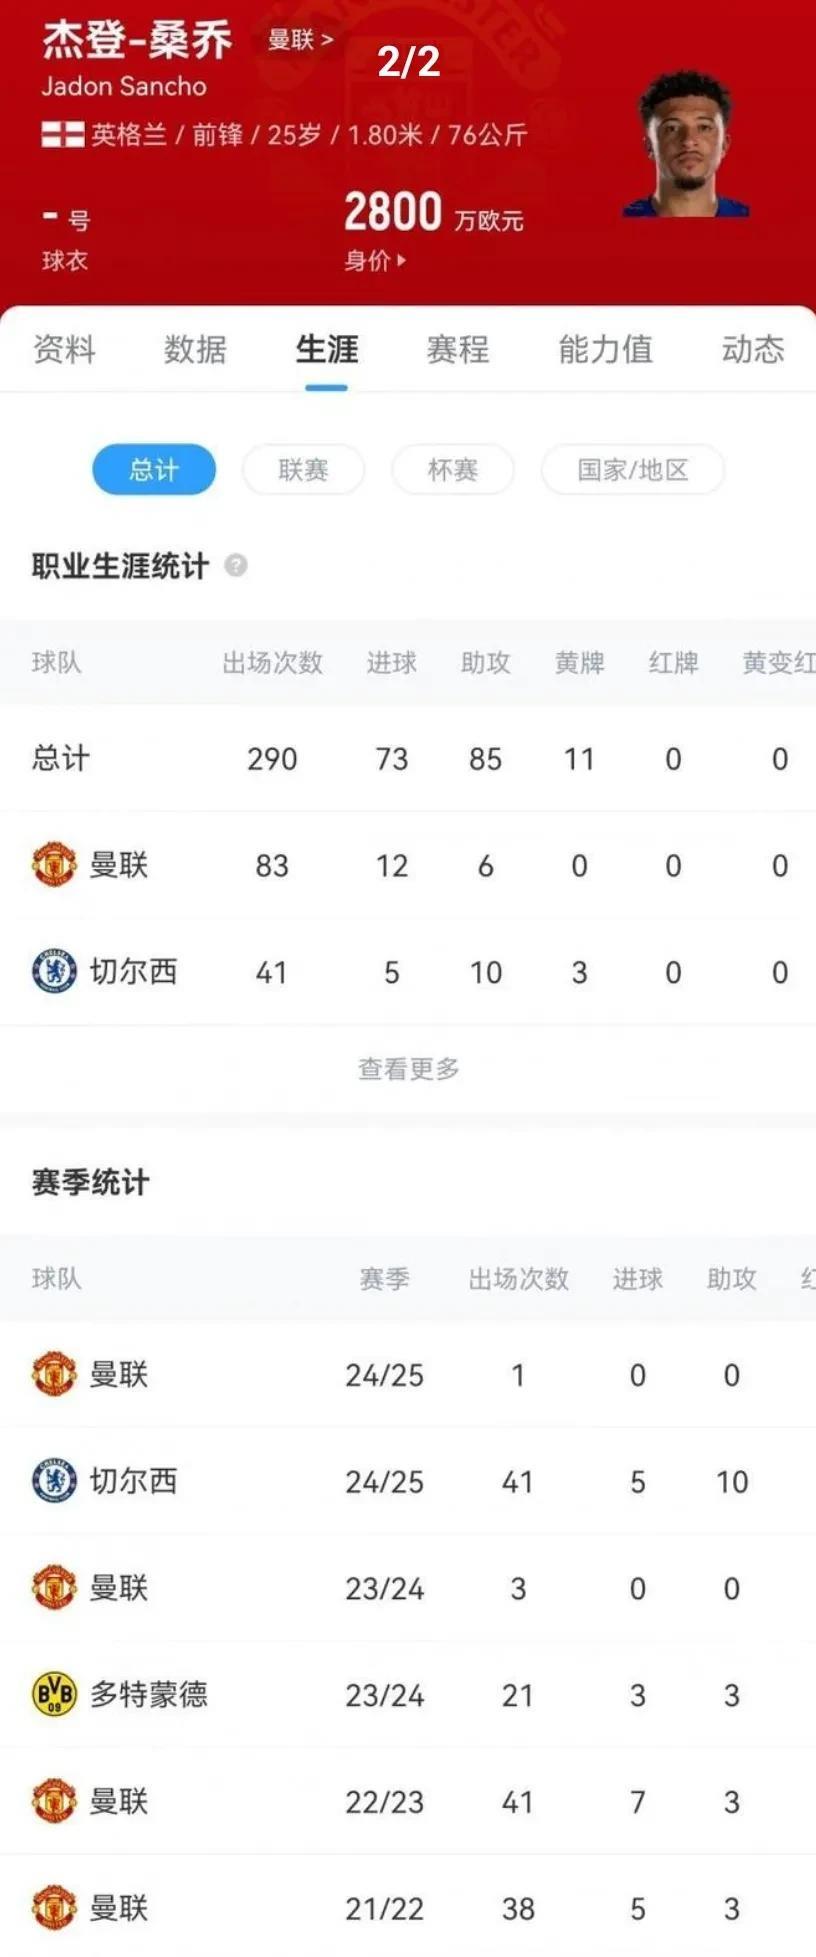
Task: Tap Manchester United crest in 21/22 row
Action: 55,1909
